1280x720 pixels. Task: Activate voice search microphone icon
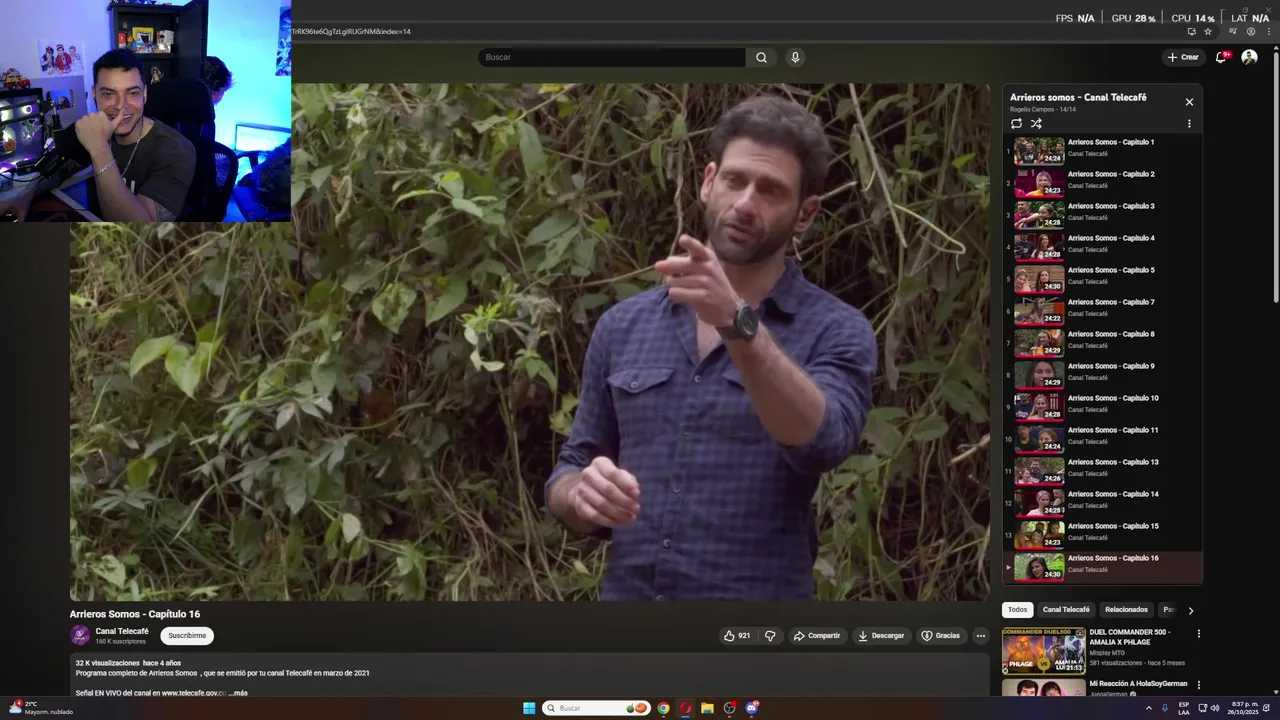pos(795,57)
